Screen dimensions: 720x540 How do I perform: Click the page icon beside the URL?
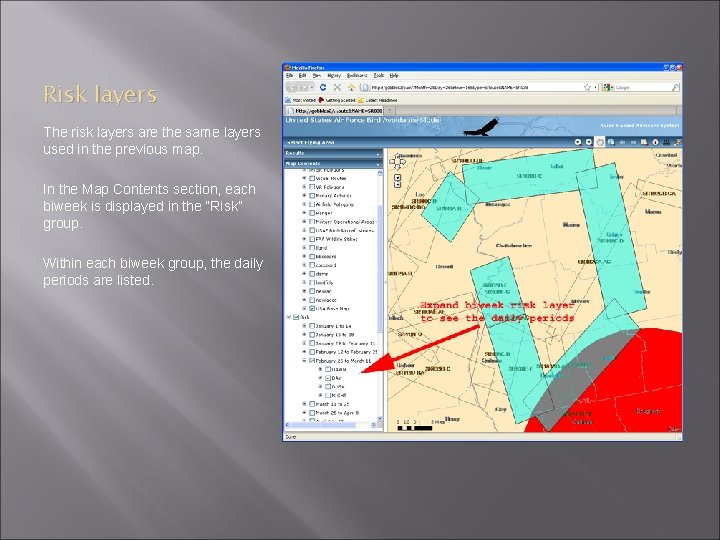click(x=365, y=87)
